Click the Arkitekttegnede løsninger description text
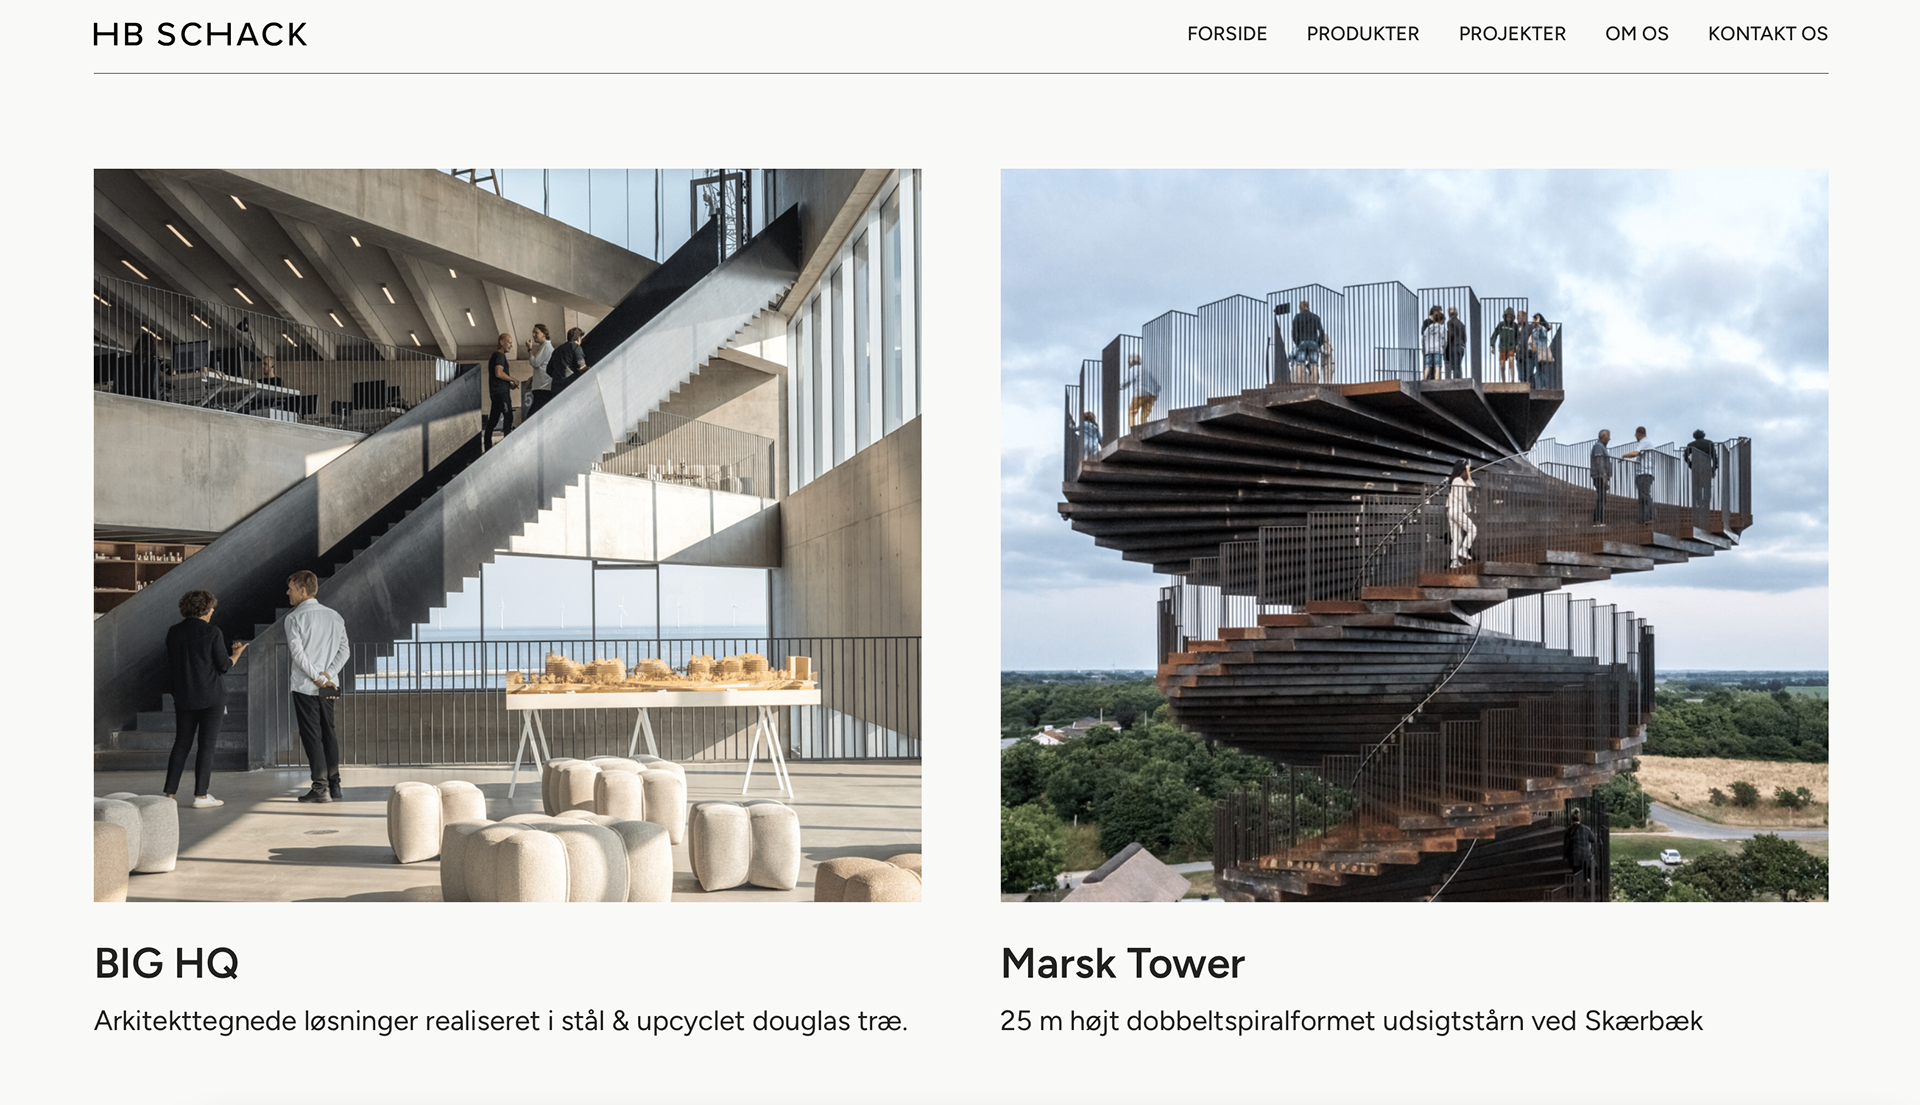The image size is (1920, 1105). pos(501,1021)
